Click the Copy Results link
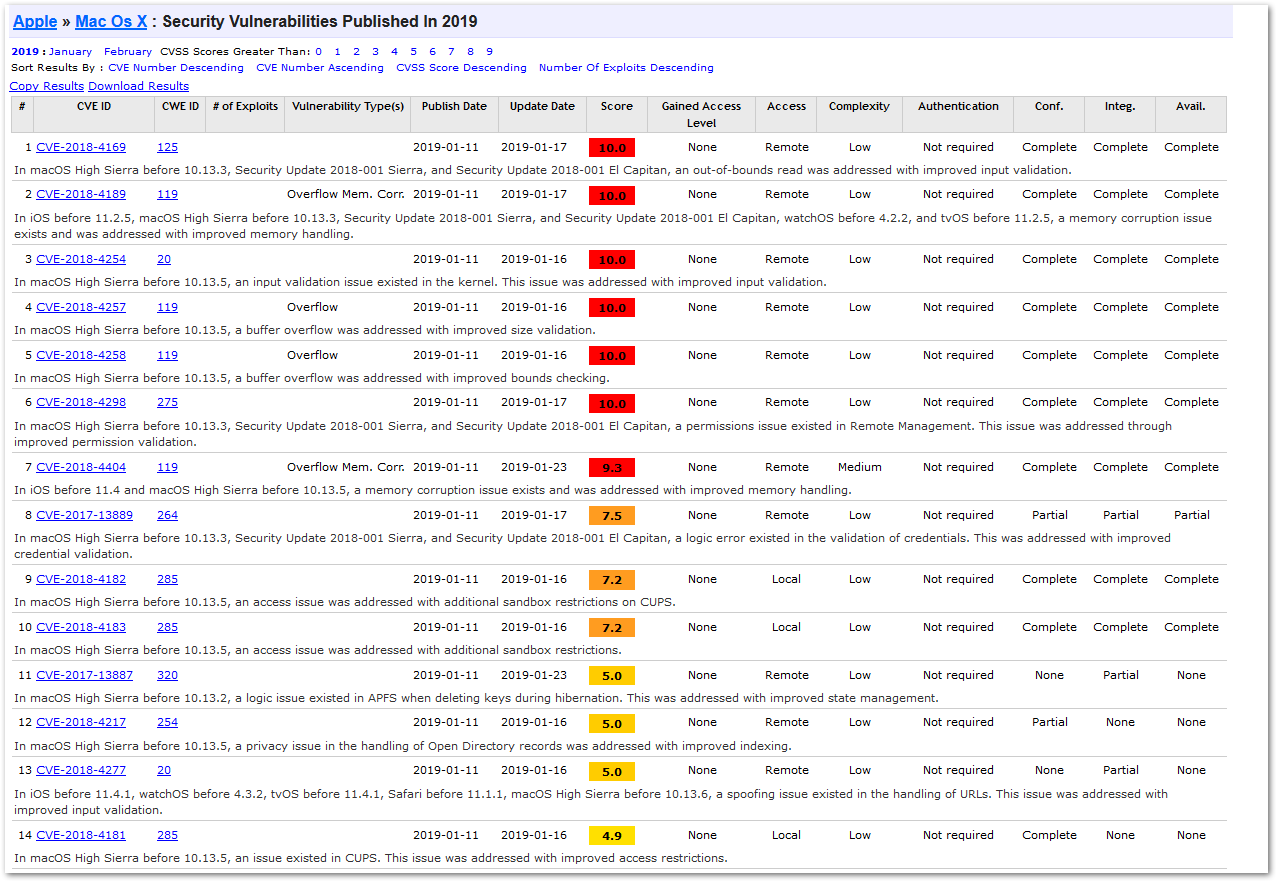Screen dimensions: 1277x882 (x=47, y=86)
